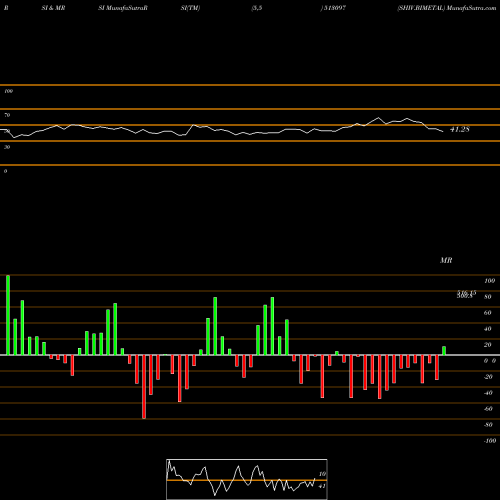The image size is (500, 500).
Task: Click the RSI axis label 70
Action: 7,115
